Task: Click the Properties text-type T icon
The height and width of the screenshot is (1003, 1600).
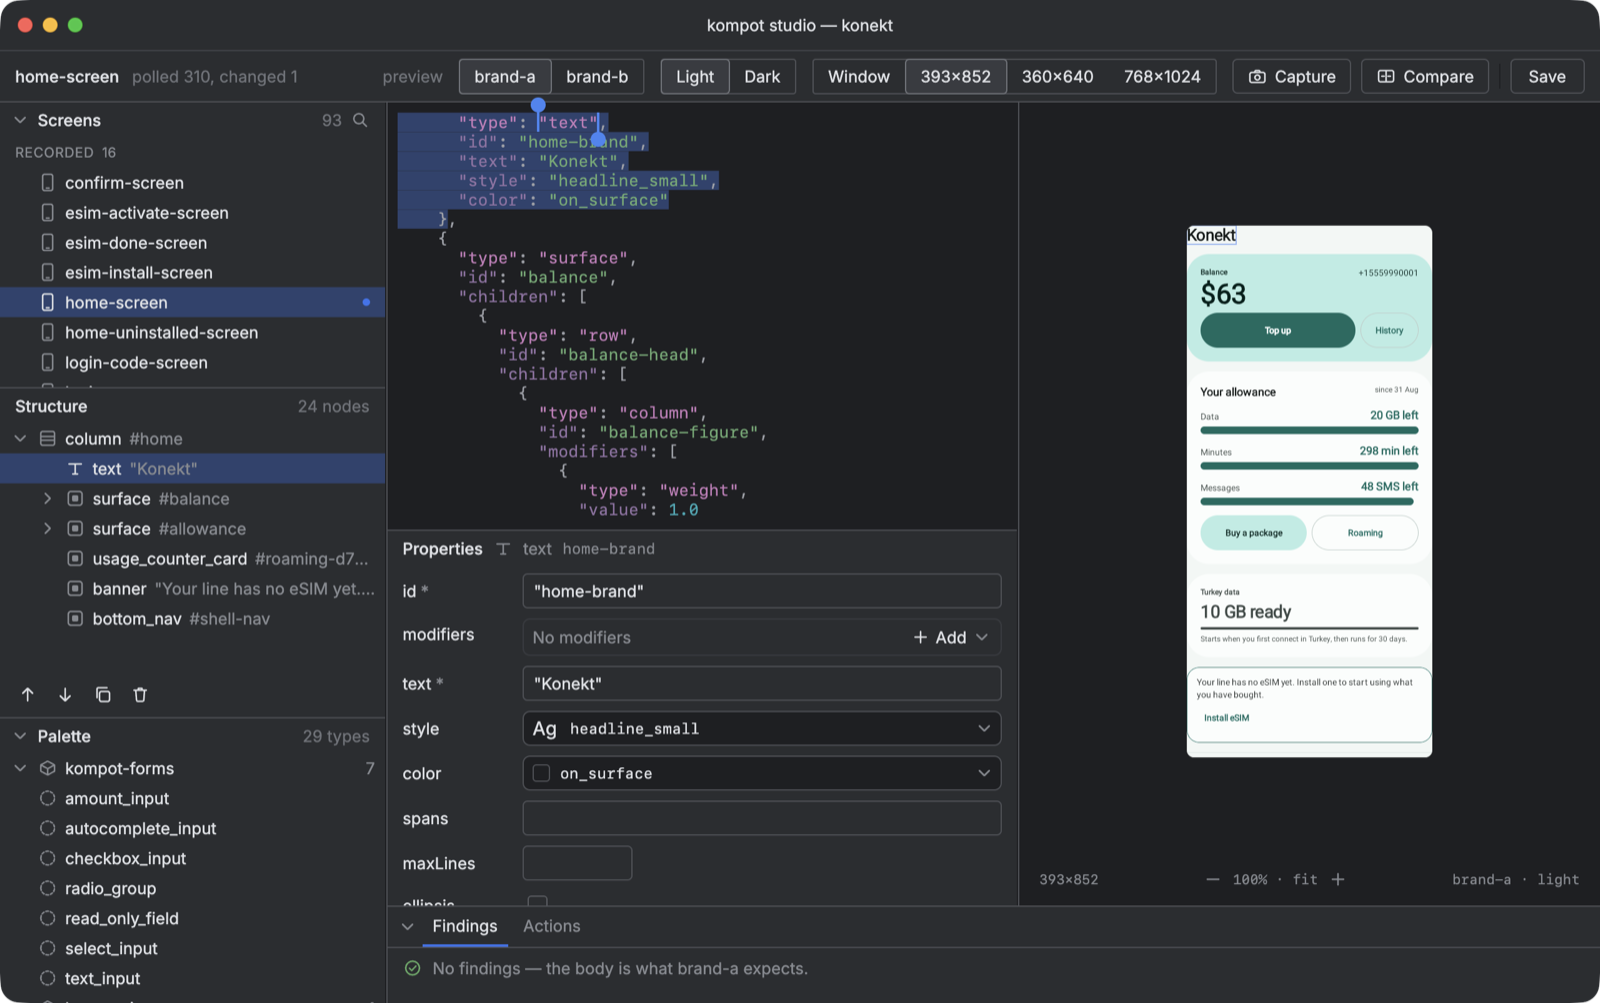Action: (x=503, y=549)
